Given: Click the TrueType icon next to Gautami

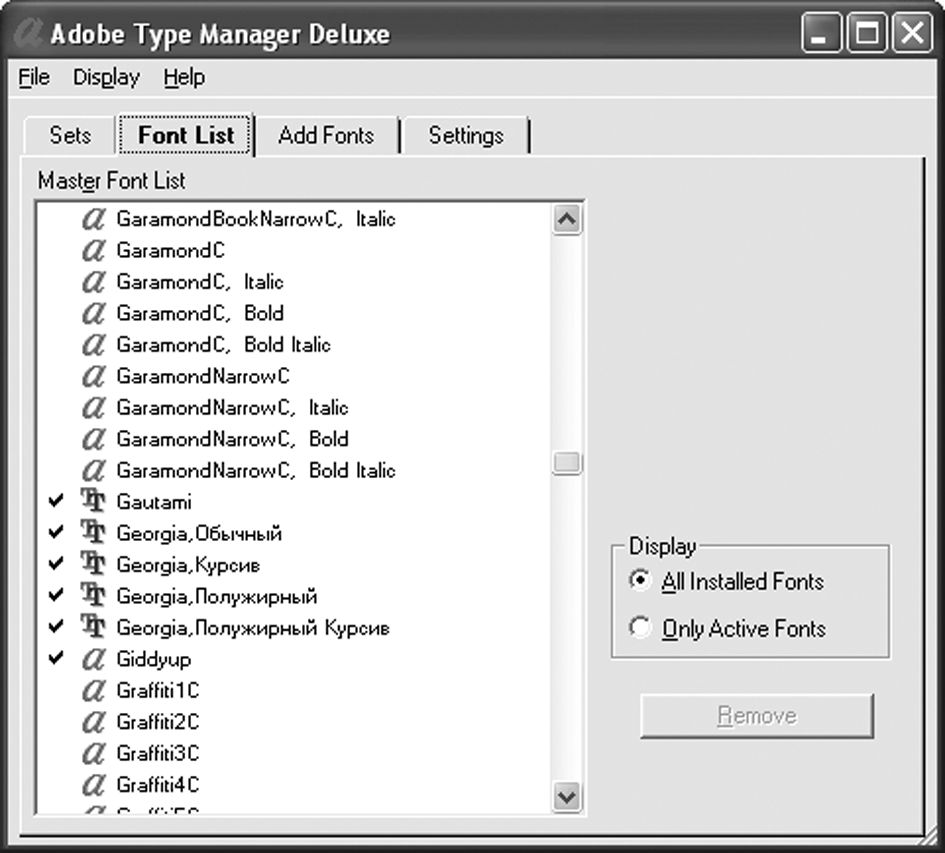Looking at the screenshot, I should click(93, 500).
